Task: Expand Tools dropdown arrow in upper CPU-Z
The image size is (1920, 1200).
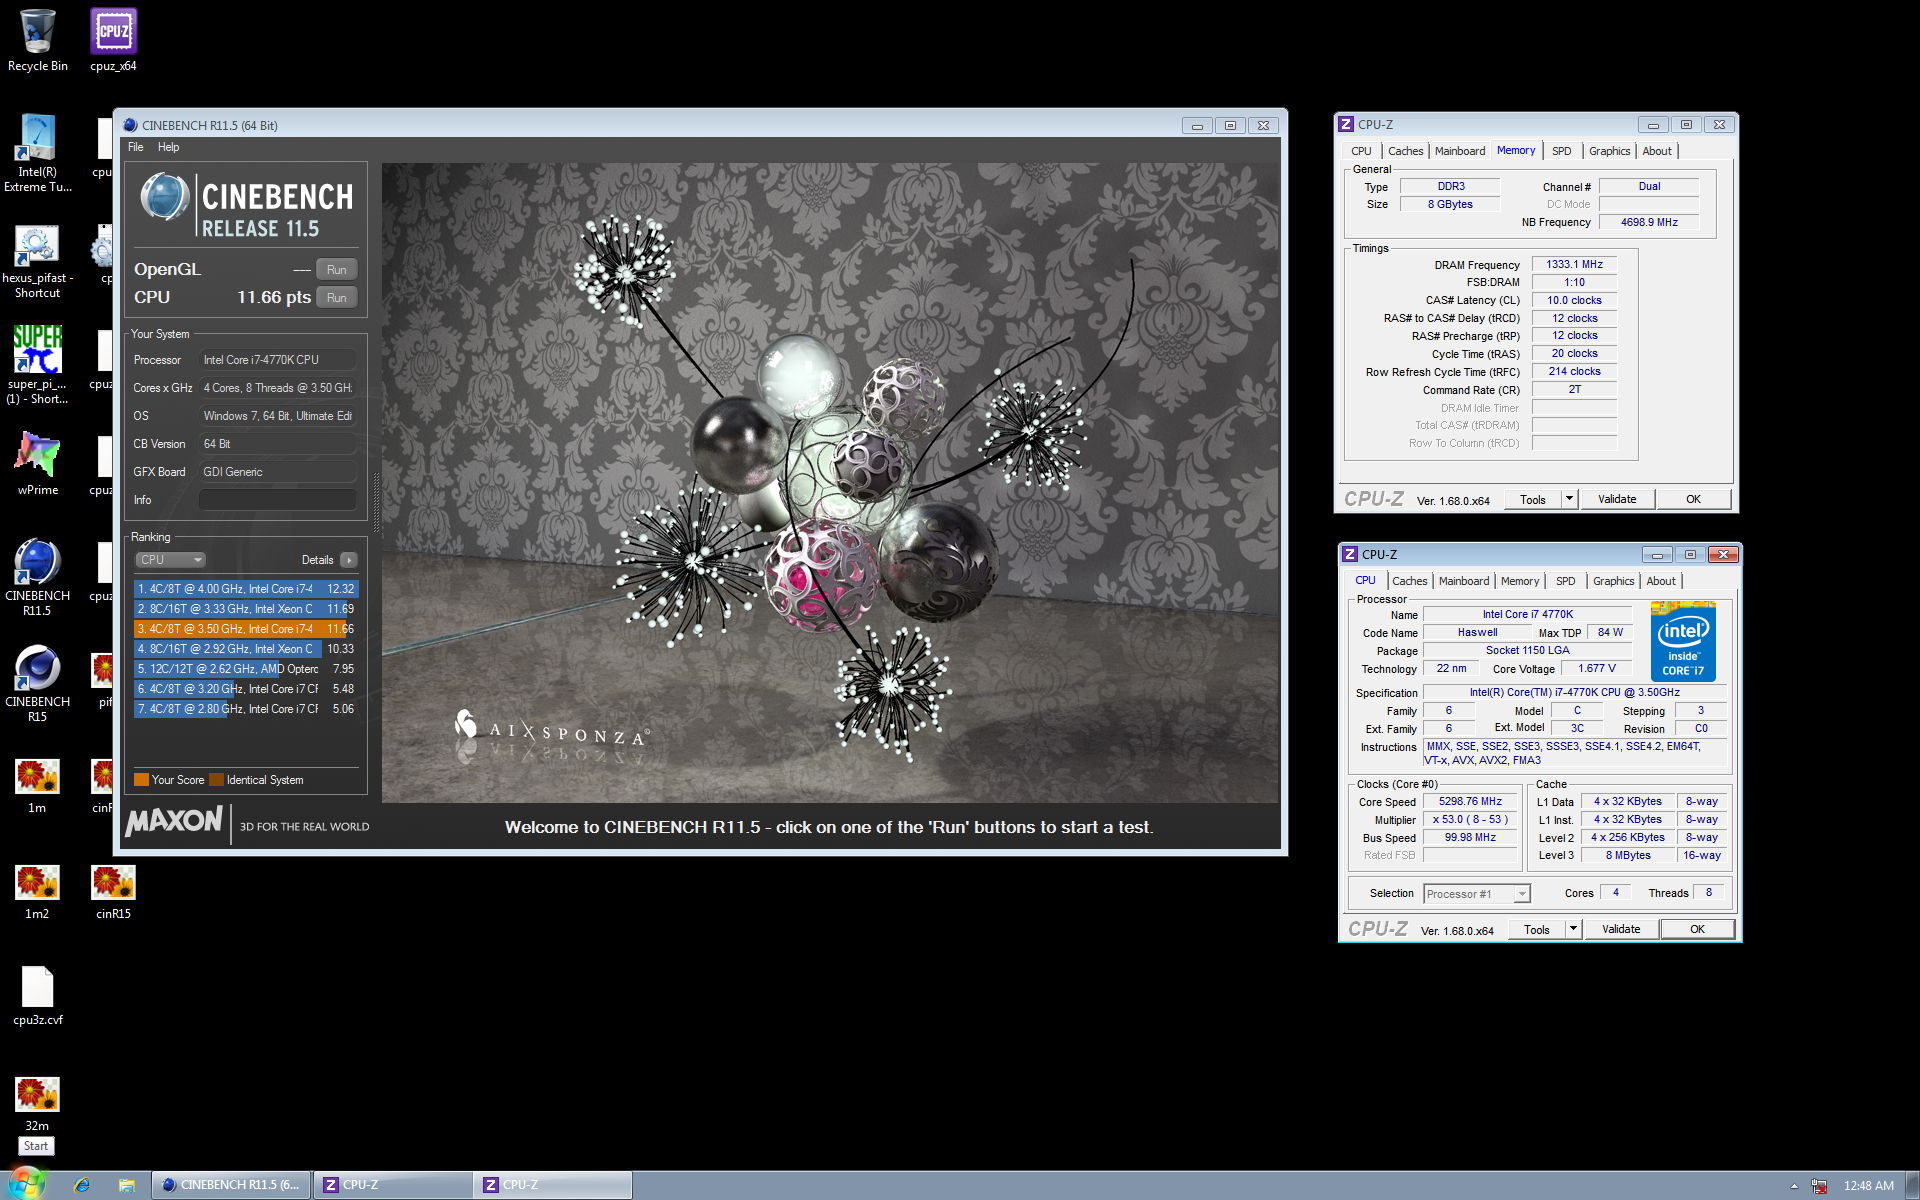Action: point(1569,500)
